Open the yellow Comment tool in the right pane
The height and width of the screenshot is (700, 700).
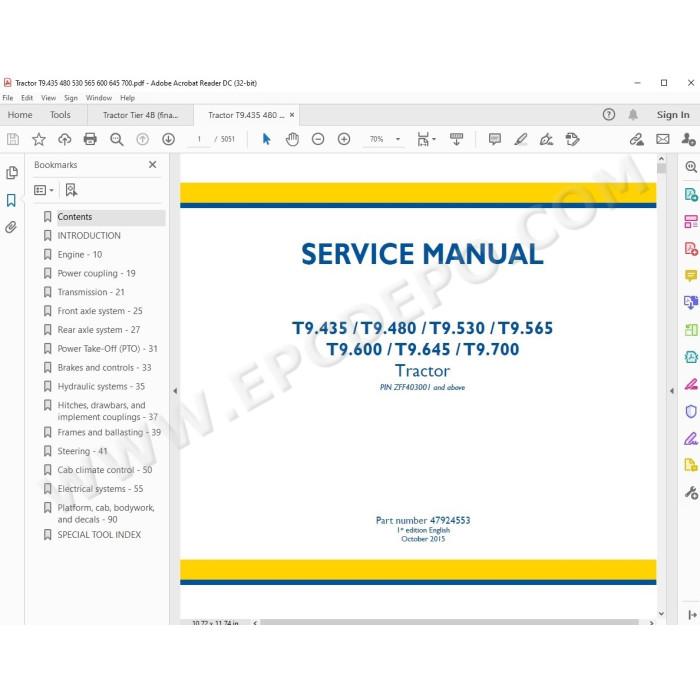point(691,275)
